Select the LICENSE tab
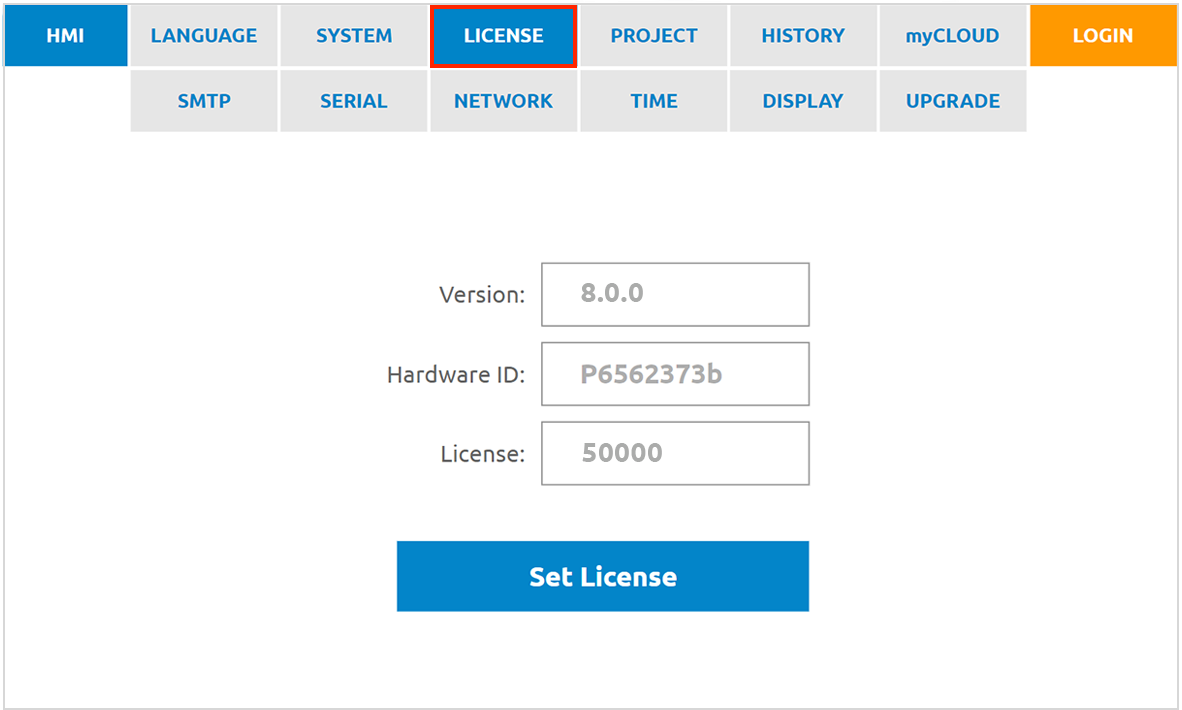The width and height of the screenshot is (1182, 710). [504, 36]
